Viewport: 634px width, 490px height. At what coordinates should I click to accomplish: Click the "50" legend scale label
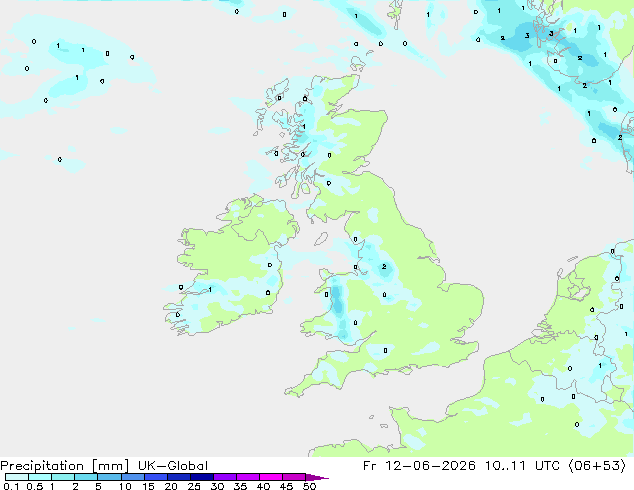click(309, 486)
